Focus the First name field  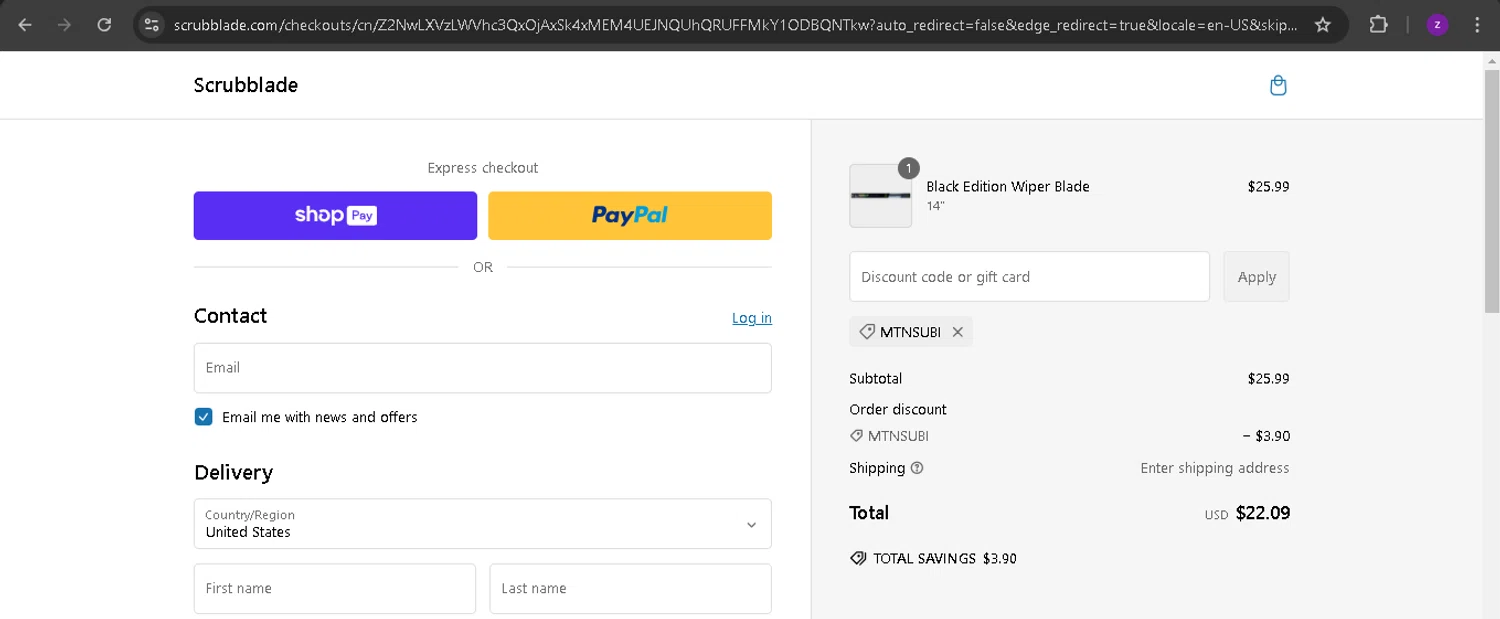pos(335,589)
